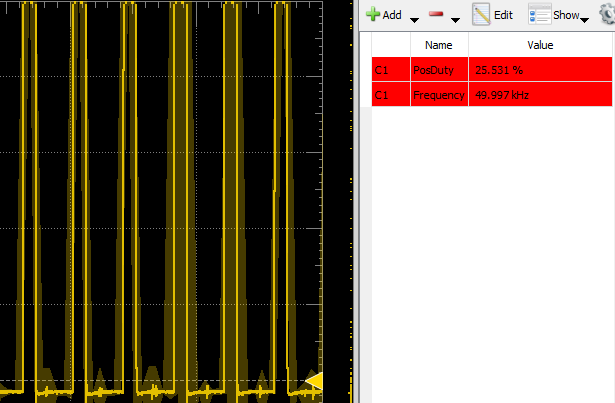Sort by the Value column header
Image resolution: width=615 pixels, height=403 pixels.
[x=540, y=45]
